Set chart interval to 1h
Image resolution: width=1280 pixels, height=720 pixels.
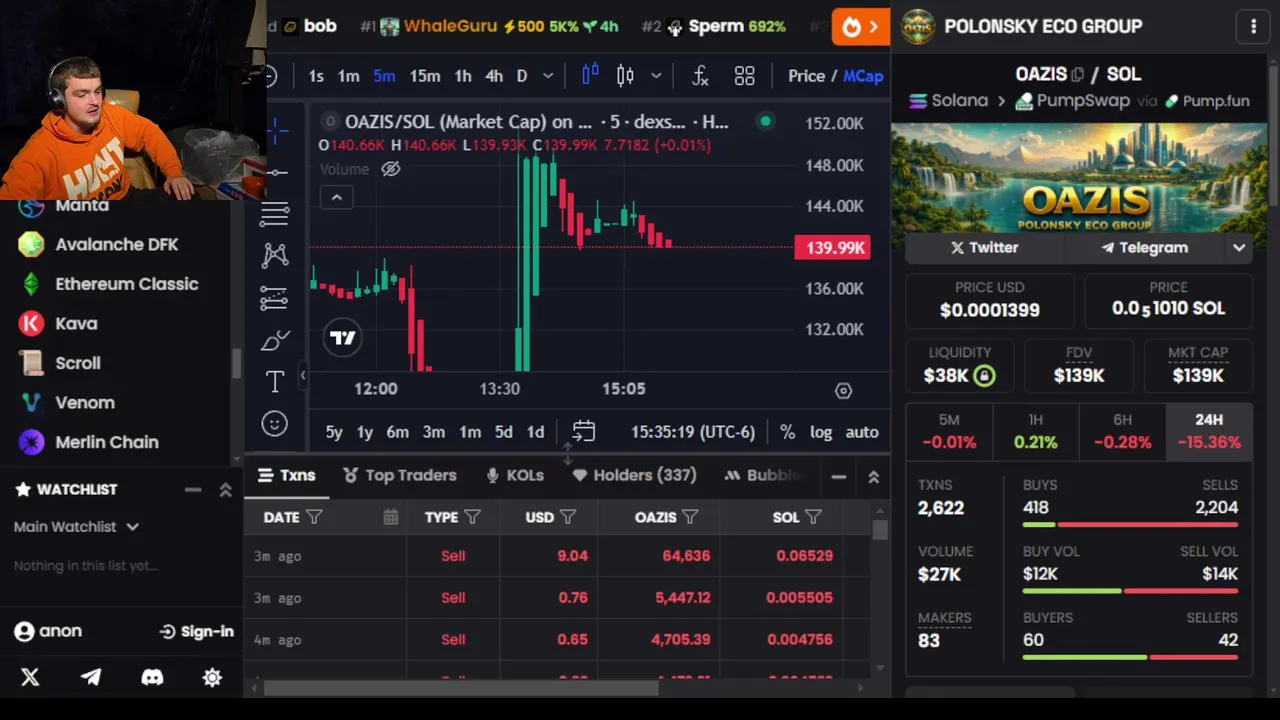pyautogui.click(x=463, y=76)
